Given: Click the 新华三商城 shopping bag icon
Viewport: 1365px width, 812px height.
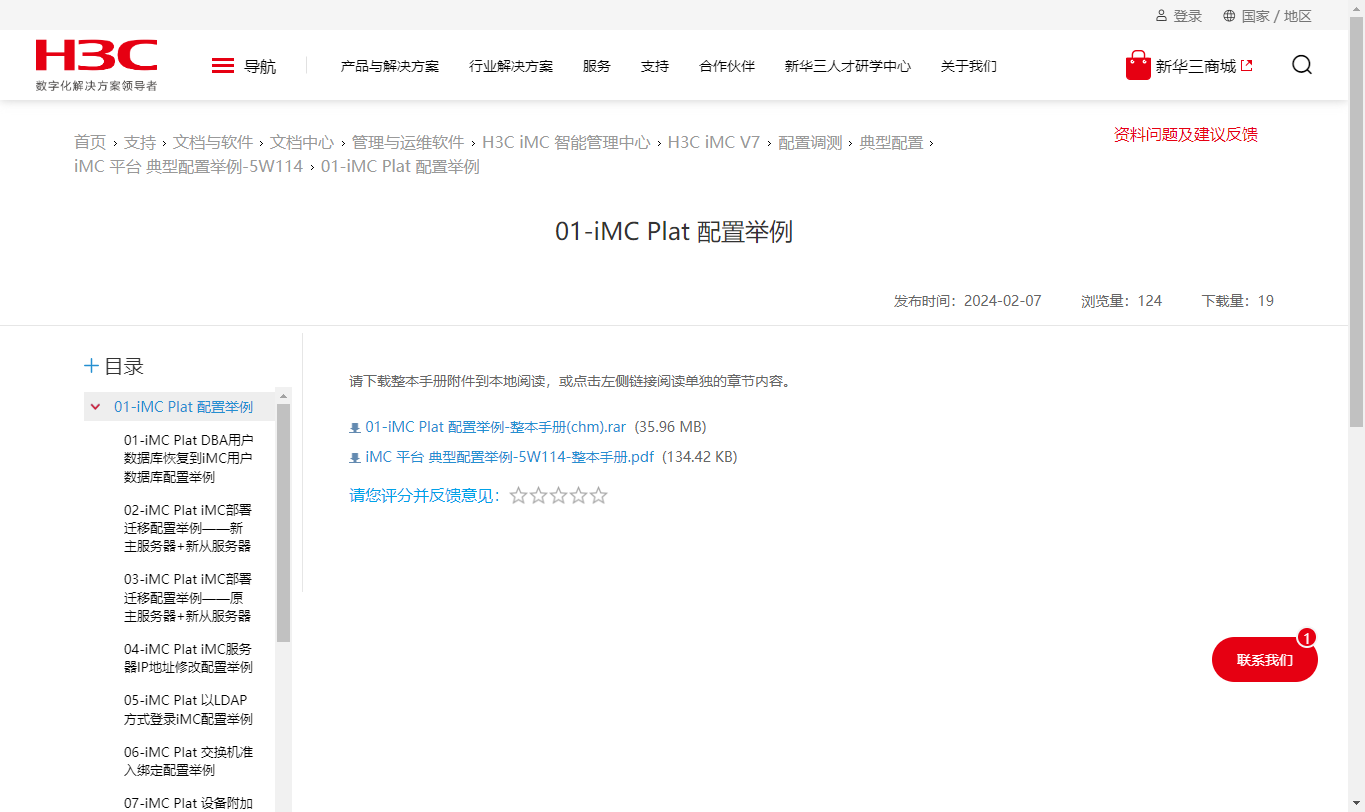Looking at the screenshot, I should (x=1138, y=66).
